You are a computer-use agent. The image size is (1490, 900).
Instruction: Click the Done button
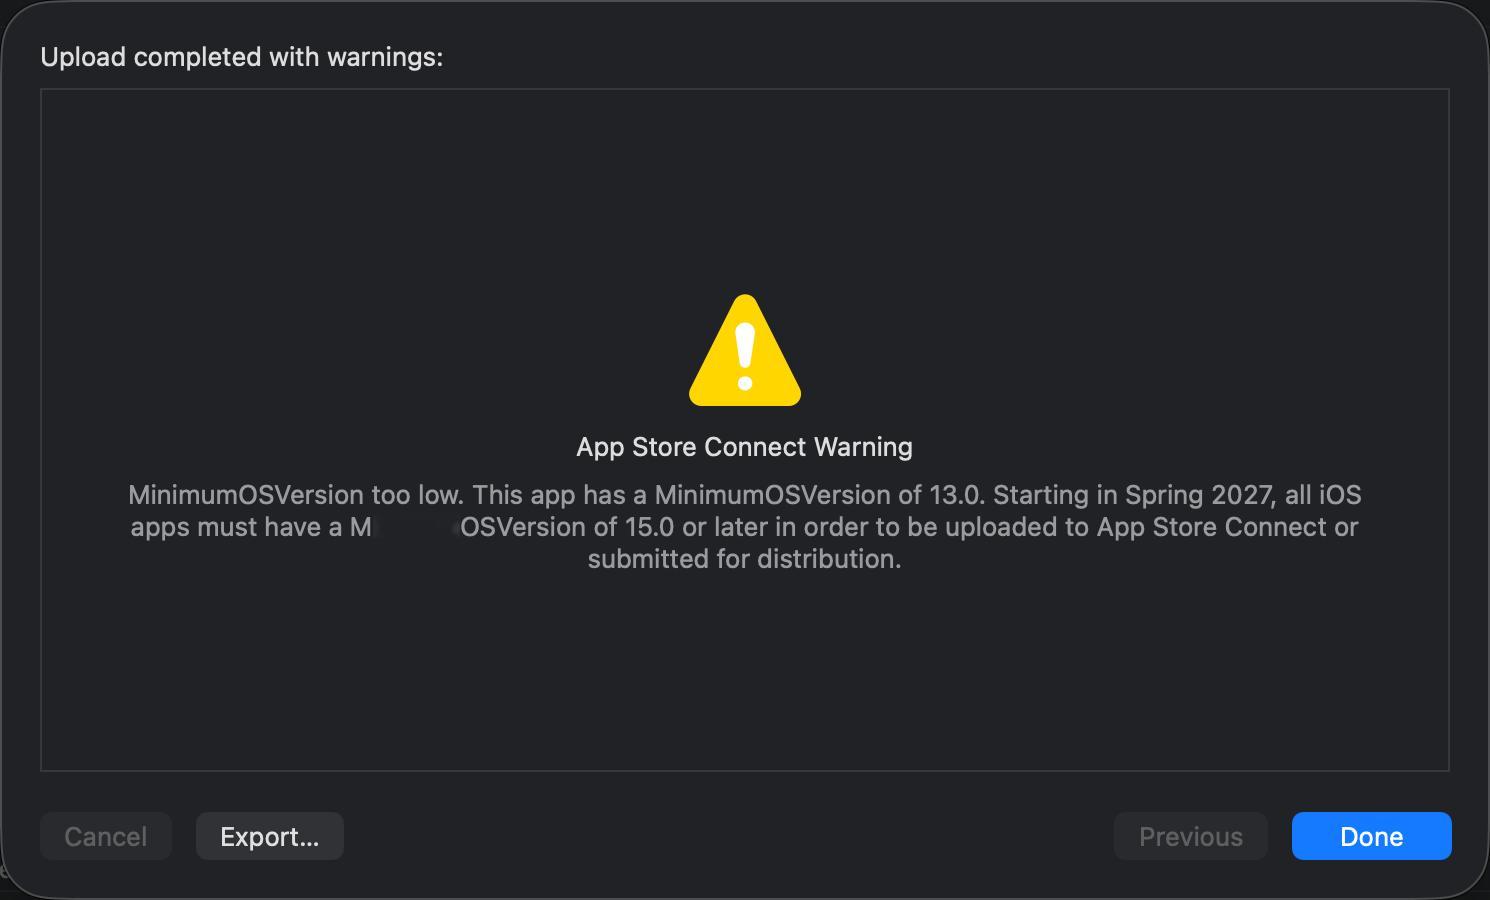pos(1371,836)
